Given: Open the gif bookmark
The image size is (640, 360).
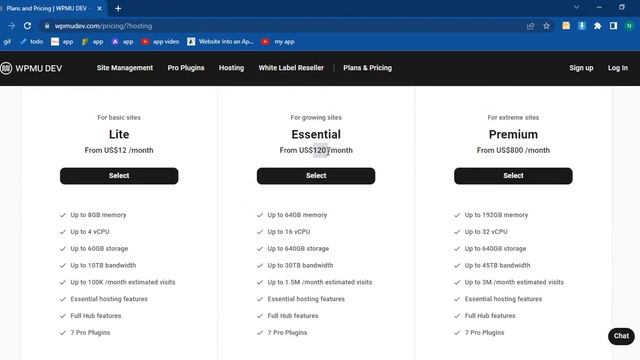Looking at the screenshot, I should (x=7, y=42).
